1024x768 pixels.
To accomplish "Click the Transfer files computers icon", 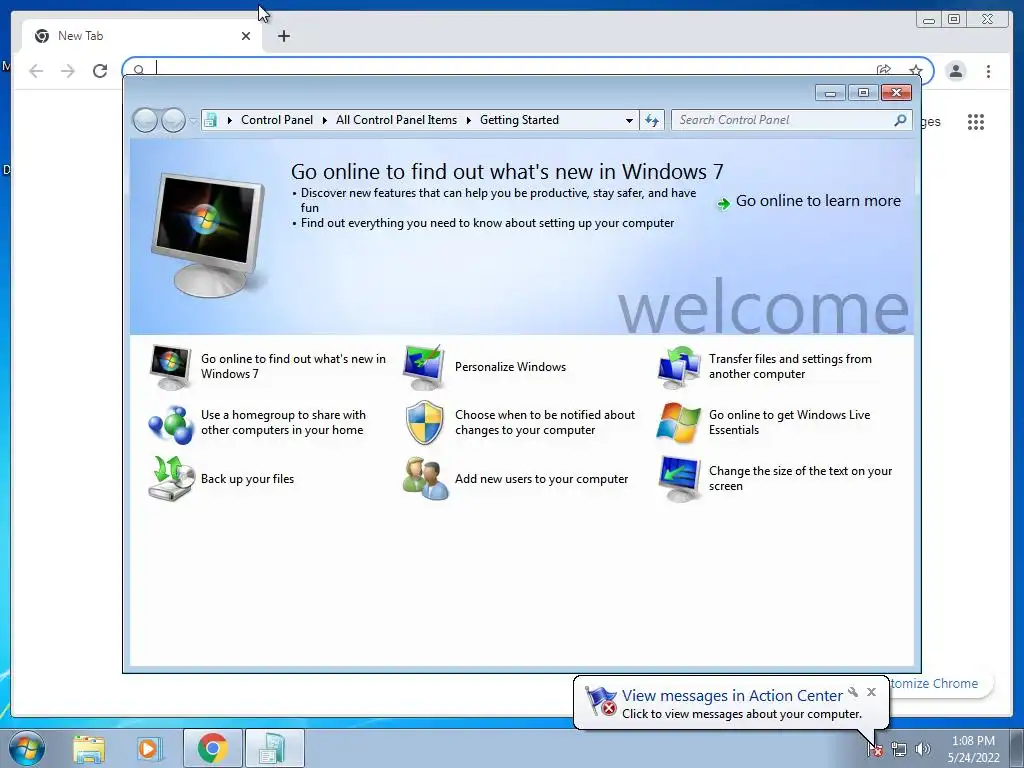I will coord(679,367).
